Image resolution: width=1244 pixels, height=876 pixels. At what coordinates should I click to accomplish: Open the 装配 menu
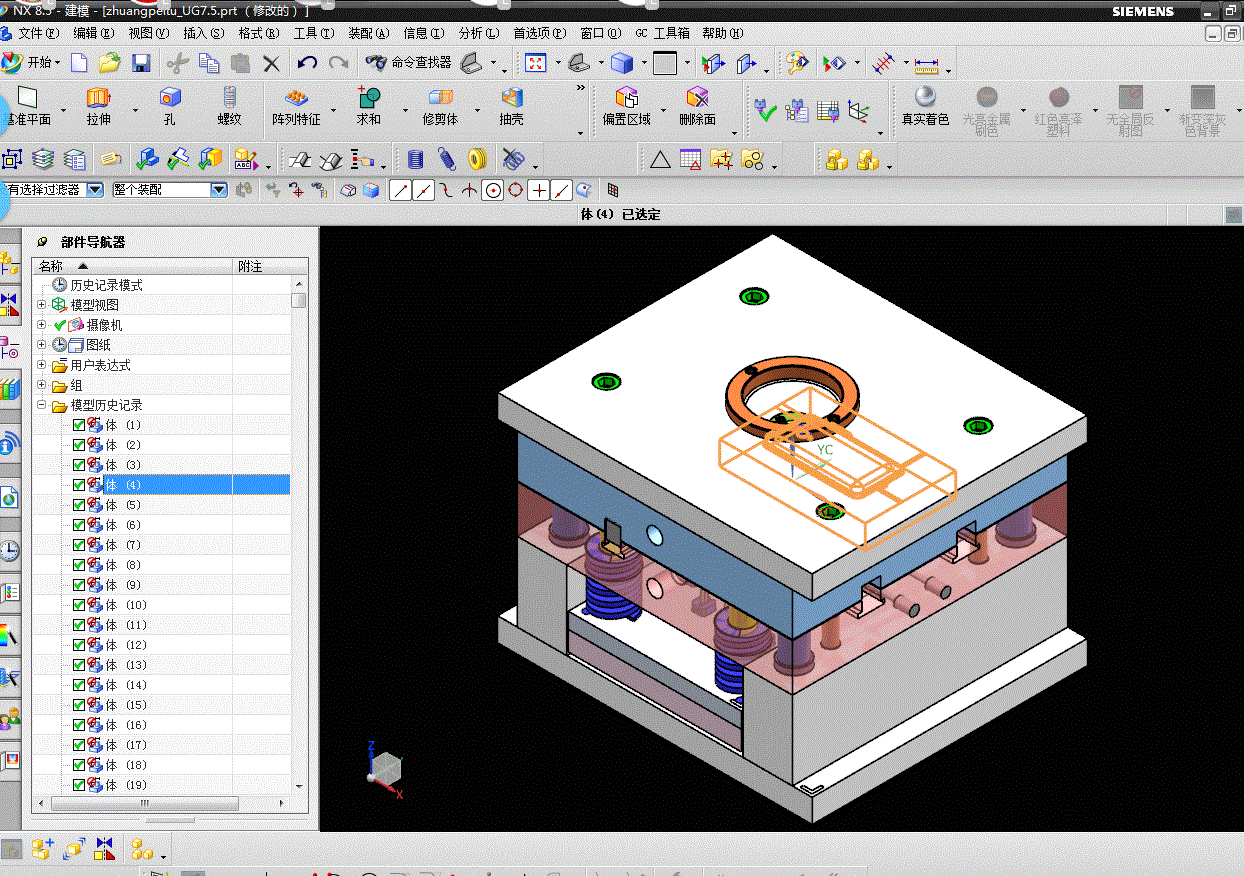pos(369,33)
